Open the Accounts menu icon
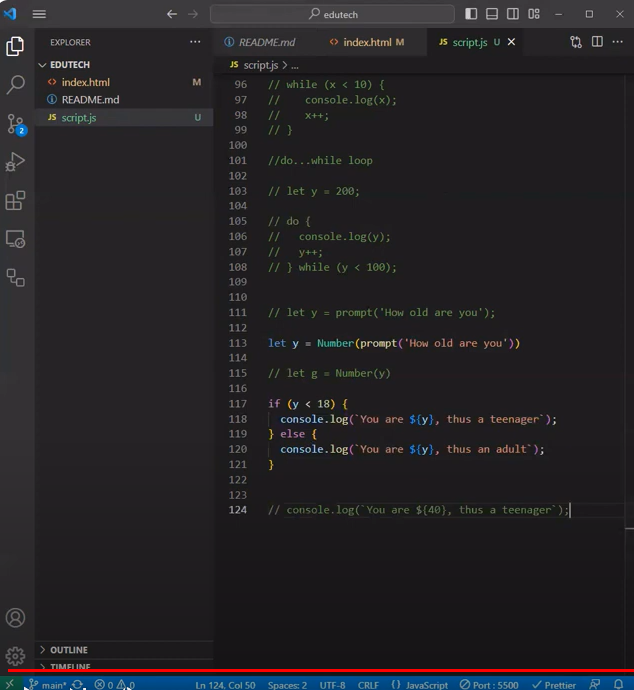This screenshot has height=690, width=634. 16,618
